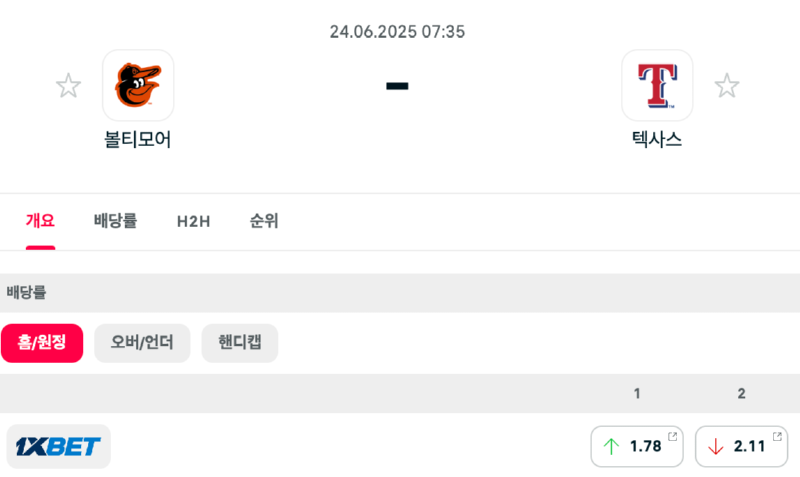Screen dimensions: 800x477
Task: Open the Texas Rangers team logo
Action: [657, 85]
